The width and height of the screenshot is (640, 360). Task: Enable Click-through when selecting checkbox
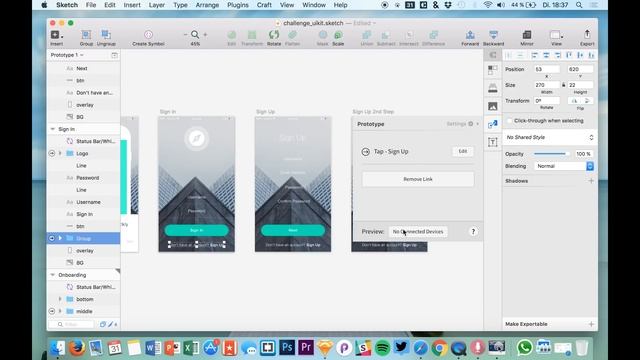[x=509, y=121]
